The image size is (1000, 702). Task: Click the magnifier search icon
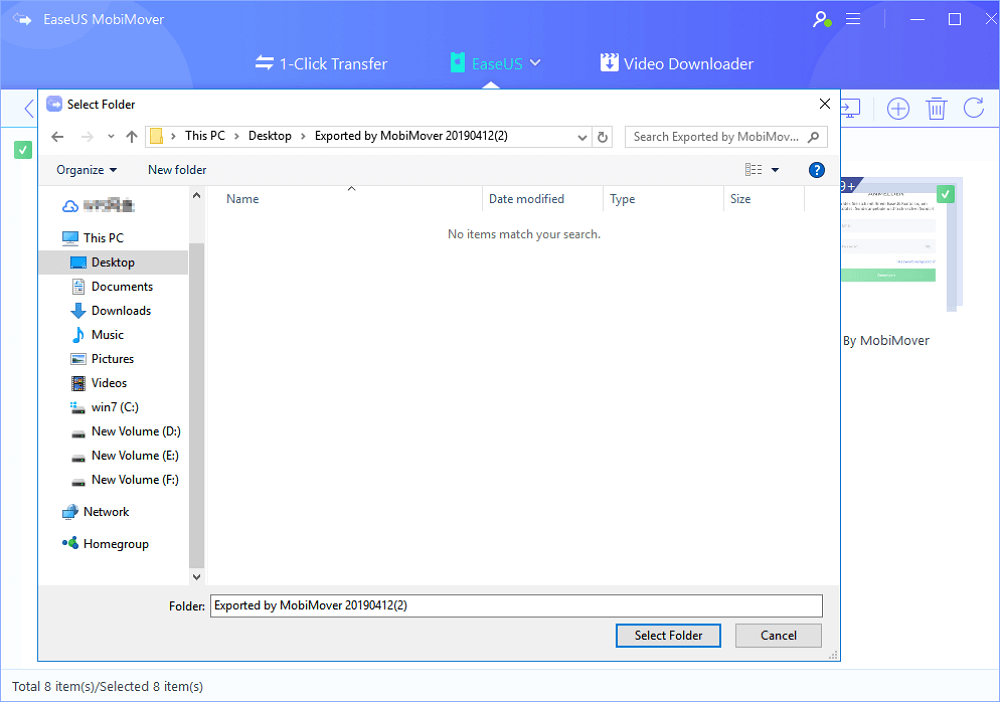pos(814,137)
